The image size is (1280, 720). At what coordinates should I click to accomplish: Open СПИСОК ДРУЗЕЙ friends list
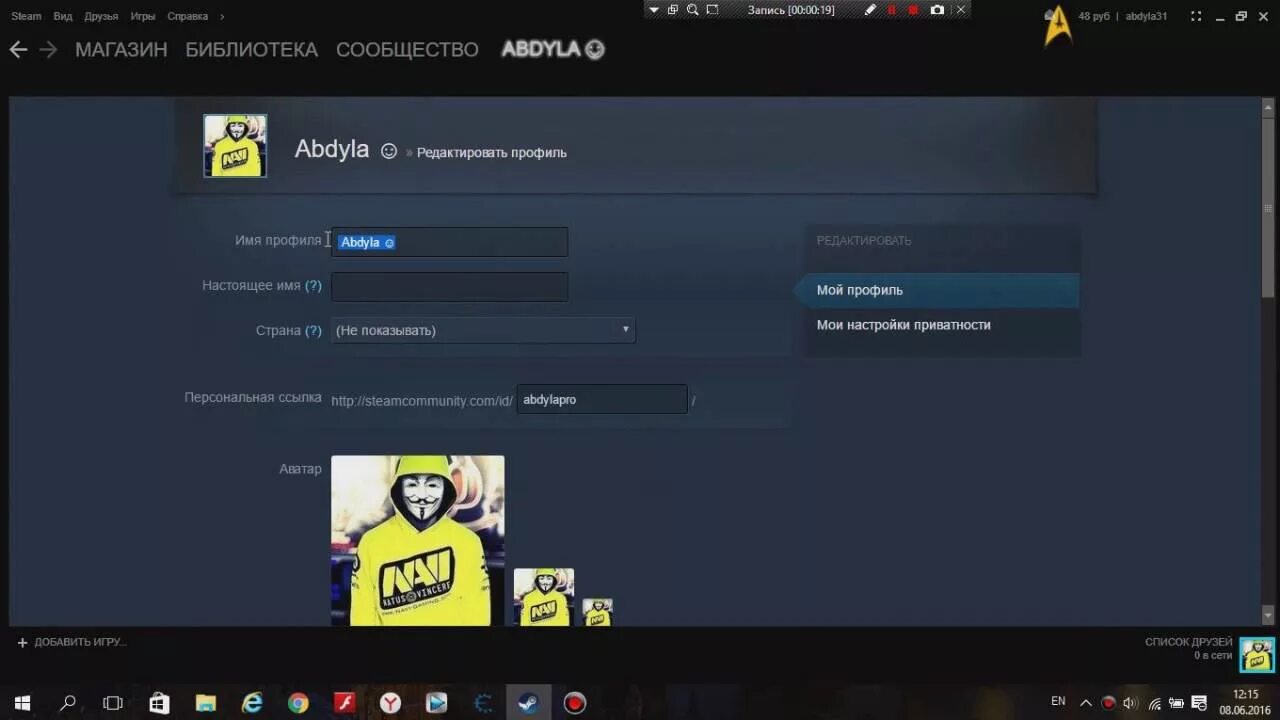1188,642
